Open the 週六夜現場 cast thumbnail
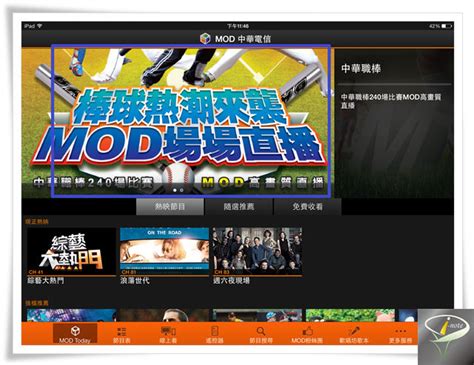 coord(257,251)
